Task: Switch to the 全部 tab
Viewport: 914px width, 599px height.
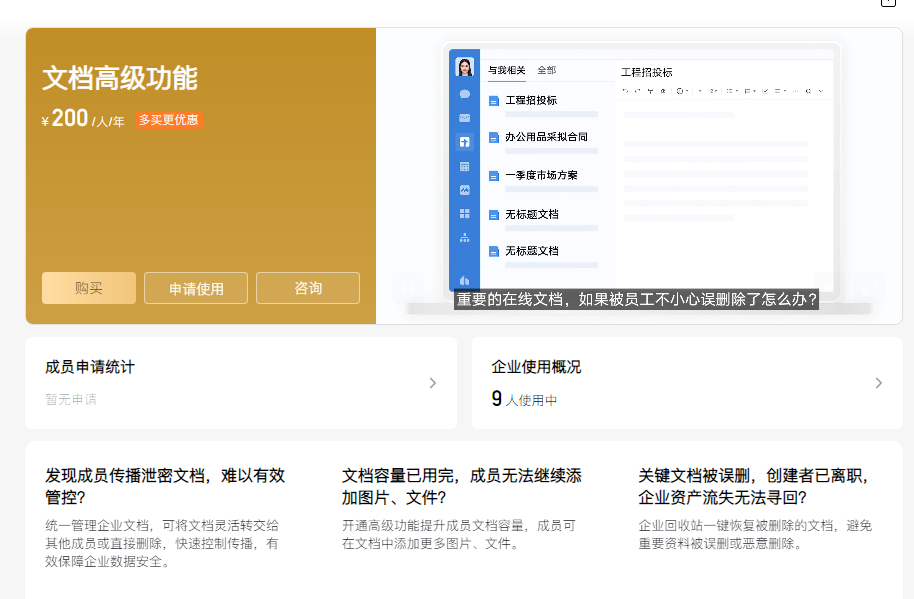Action: 546,71
